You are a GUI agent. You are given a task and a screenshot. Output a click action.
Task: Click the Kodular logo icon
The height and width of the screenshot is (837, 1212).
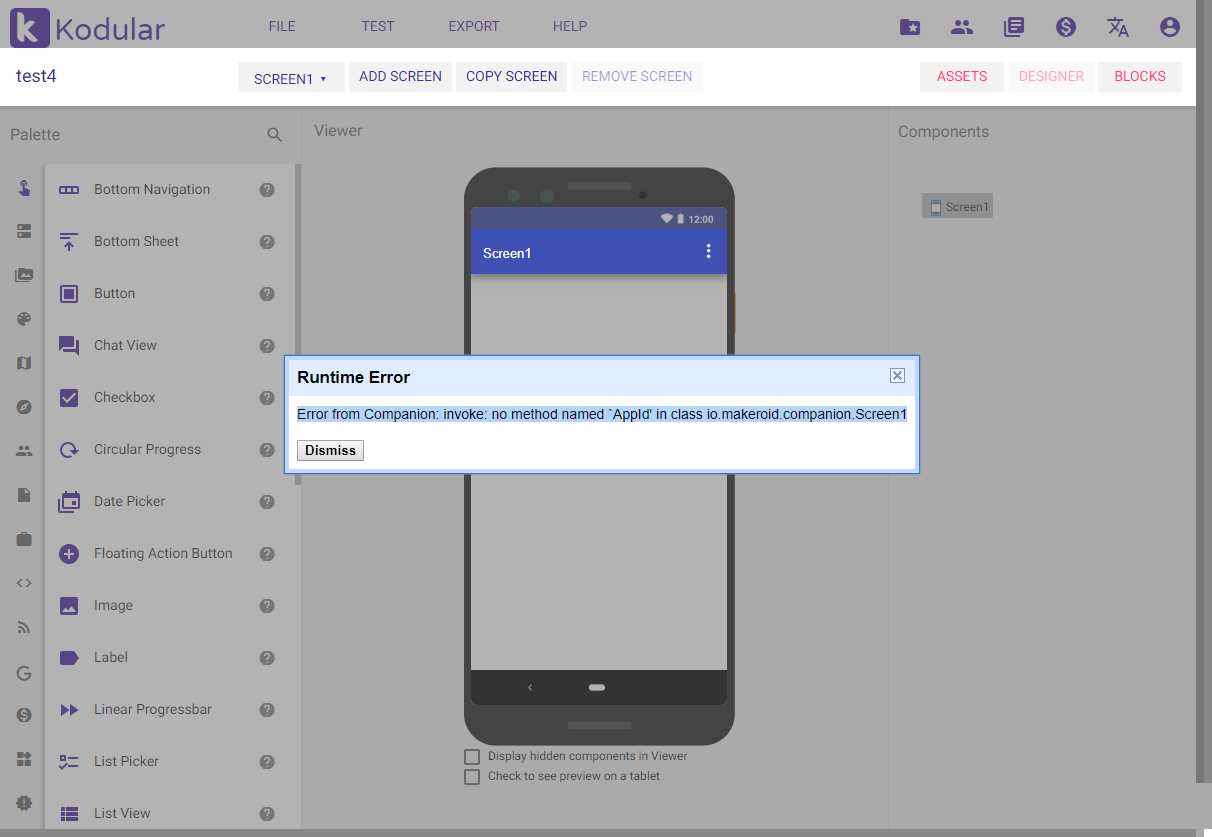tap(29, 27)
